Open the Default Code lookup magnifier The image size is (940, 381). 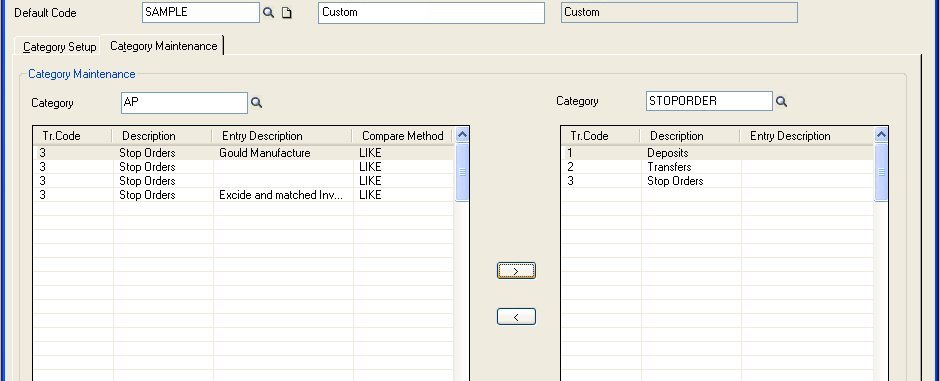click(x=269, y=13)
